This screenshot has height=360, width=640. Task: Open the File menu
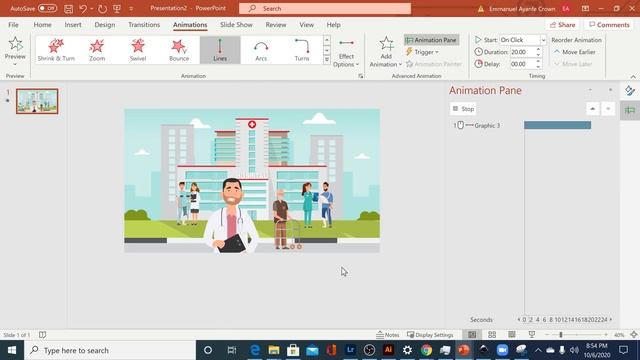click(x=13, y=24)
